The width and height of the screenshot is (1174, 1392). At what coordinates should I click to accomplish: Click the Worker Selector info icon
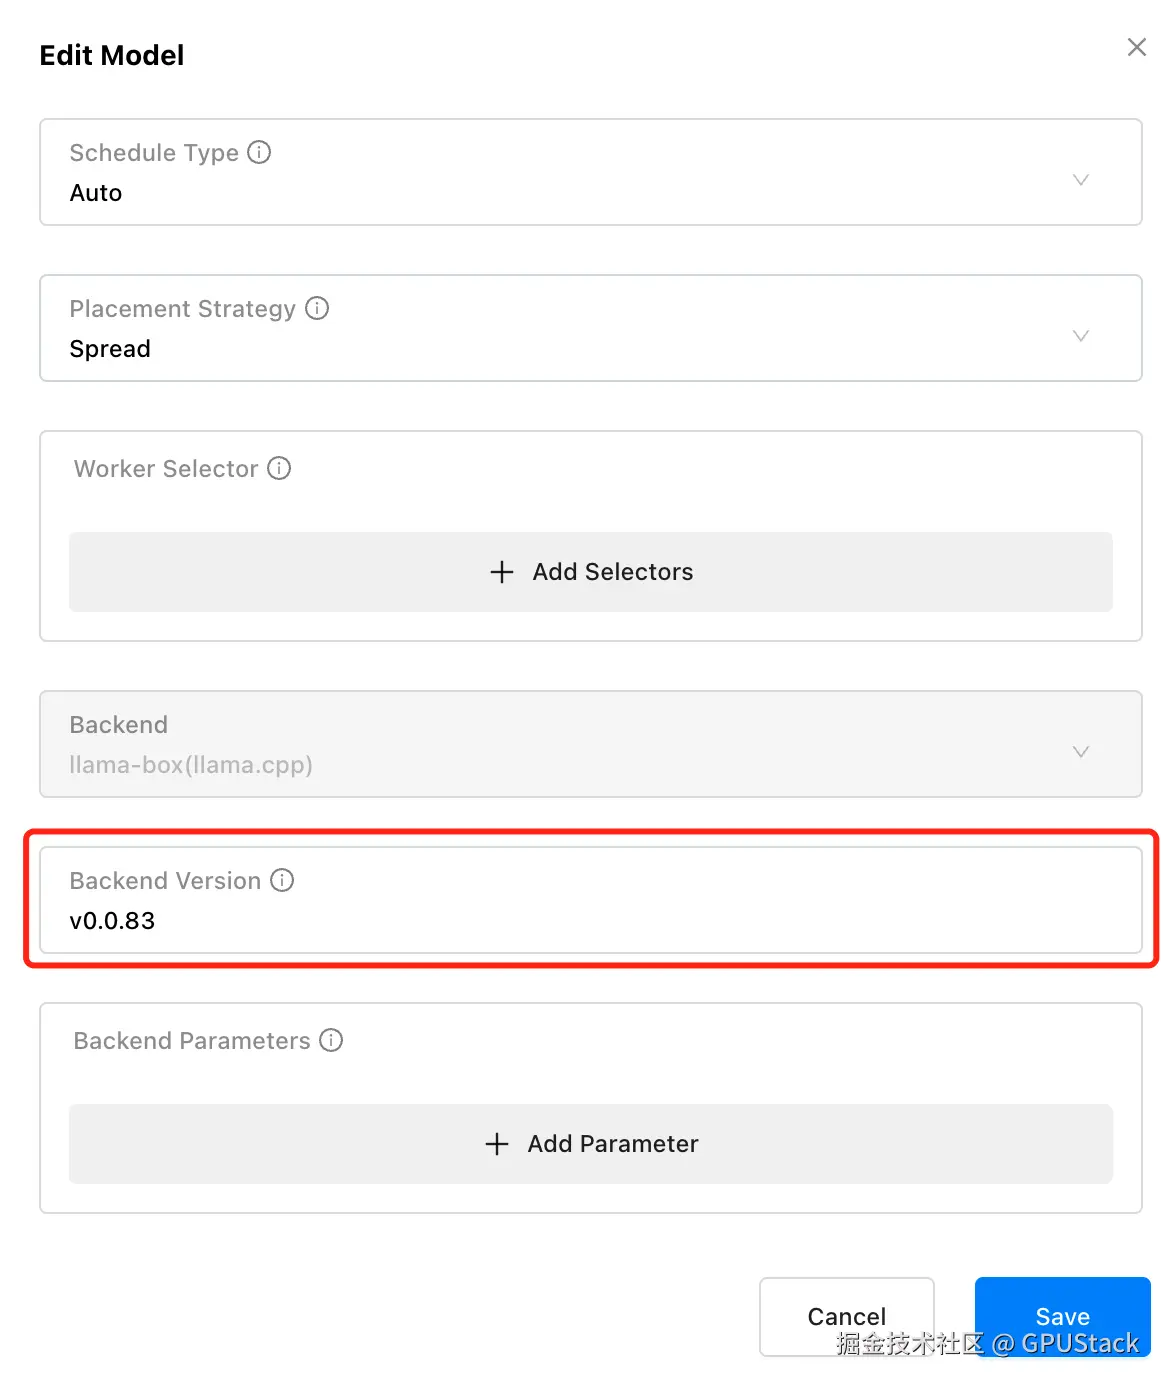tap(279, 468)
